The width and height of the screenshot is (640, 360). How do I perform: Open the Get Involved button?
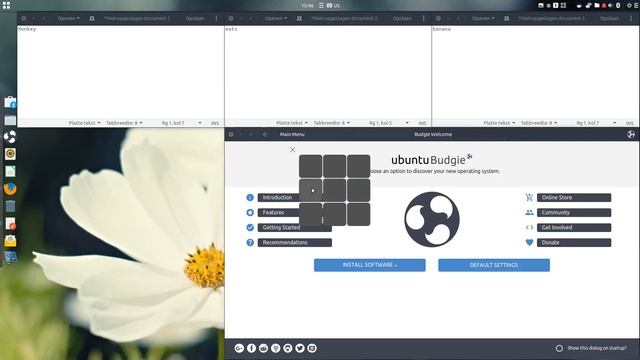574,228
